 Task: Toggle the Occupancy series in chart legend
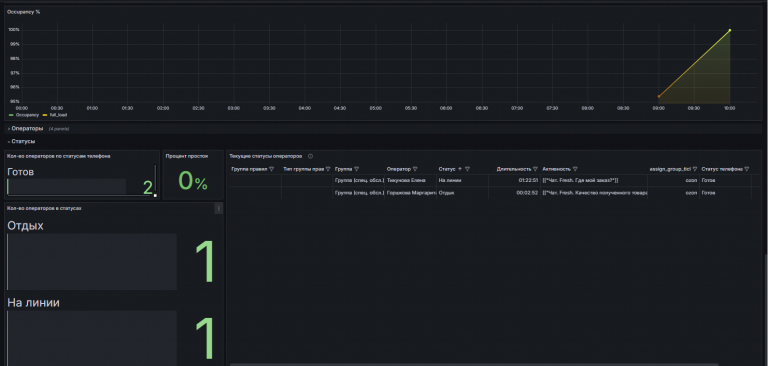24,115
